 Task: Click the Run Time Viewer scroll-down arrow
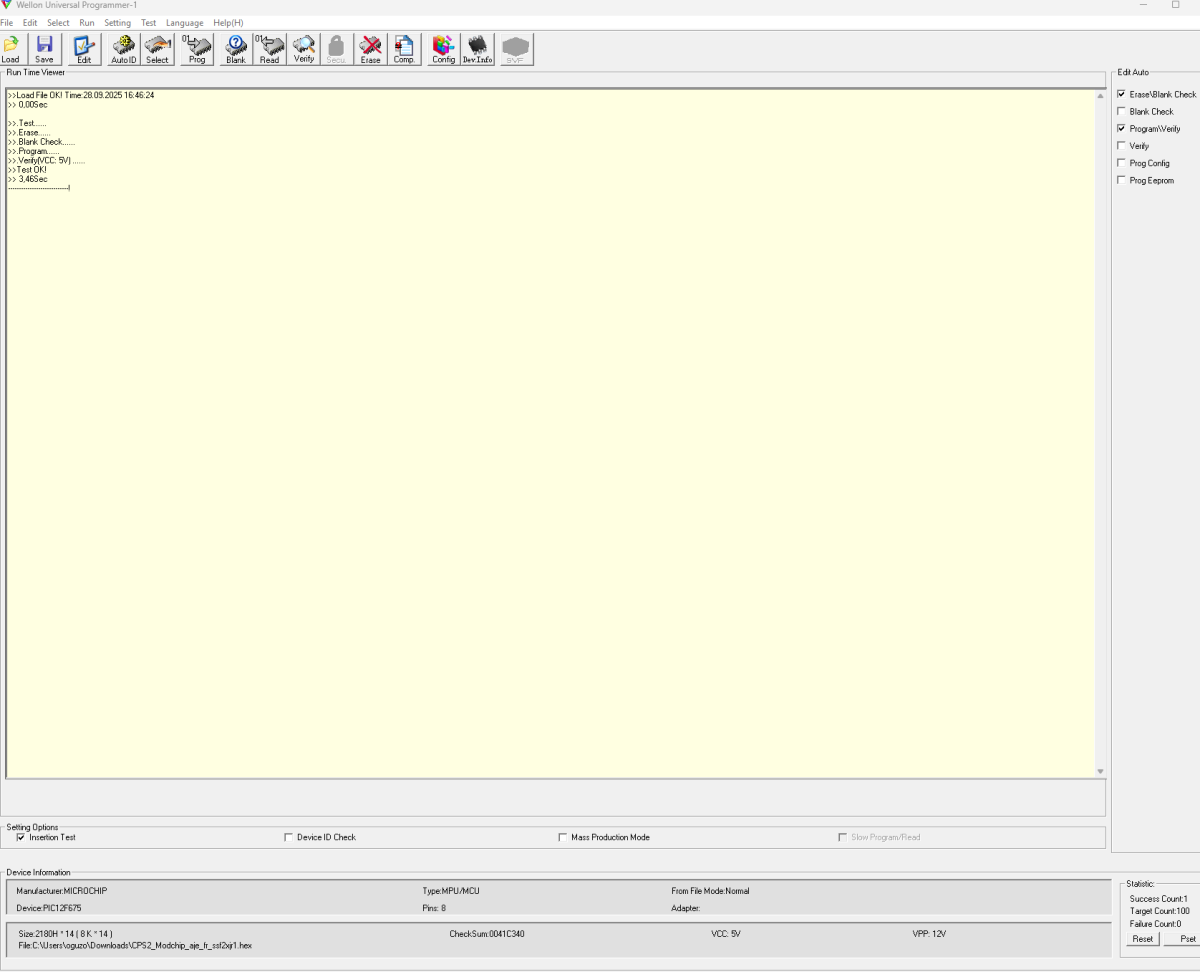[1100, 771]
